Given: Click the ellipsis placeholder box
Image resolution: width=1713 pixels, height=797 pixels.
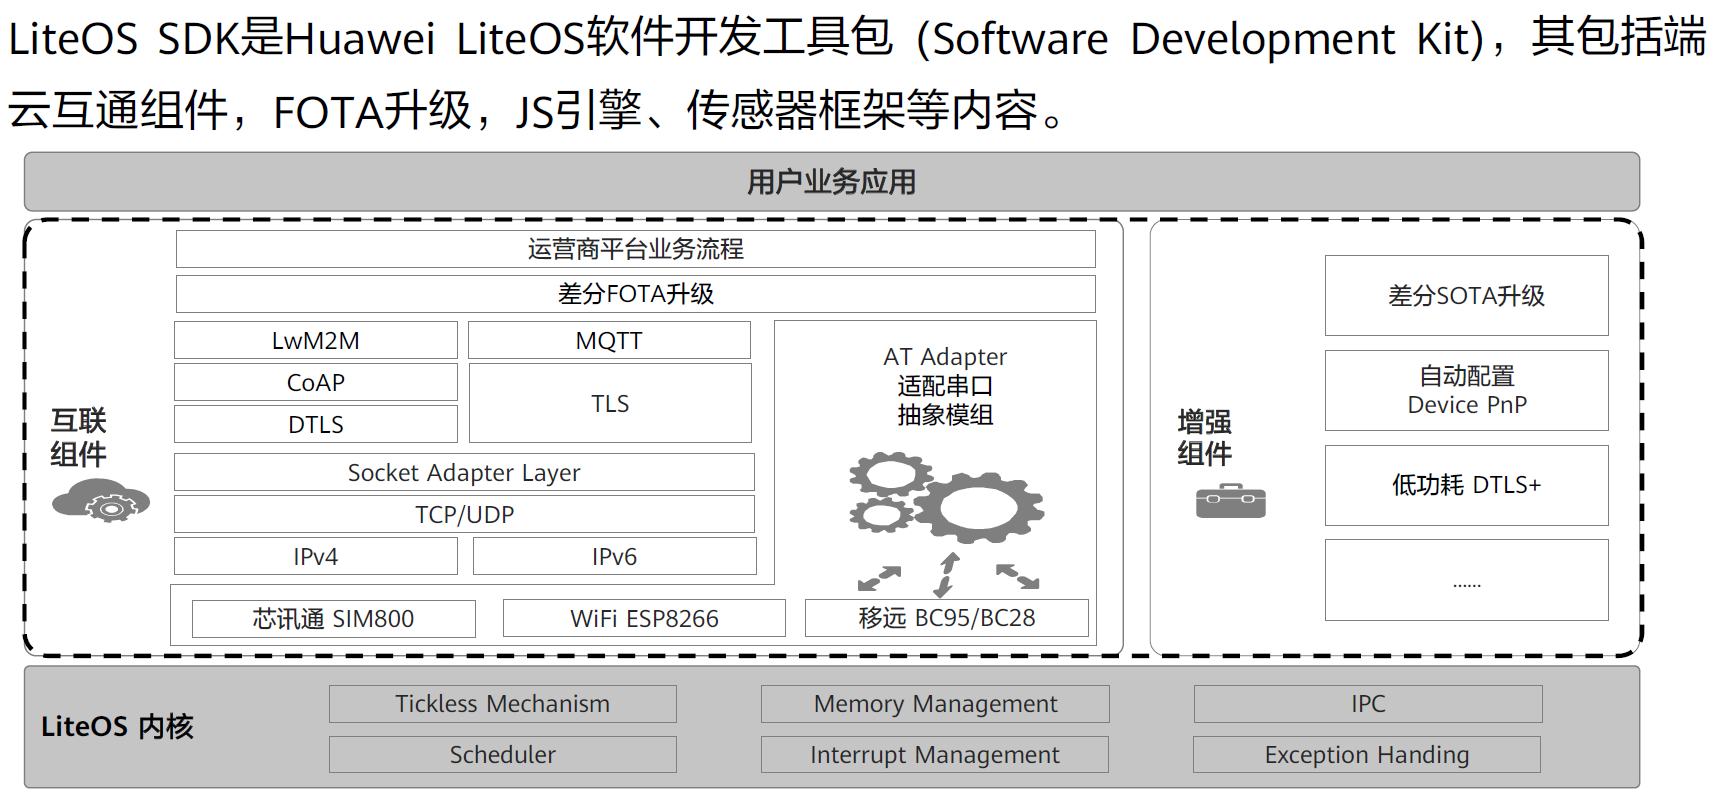Looking at the screenshot, I should 1467,580.
